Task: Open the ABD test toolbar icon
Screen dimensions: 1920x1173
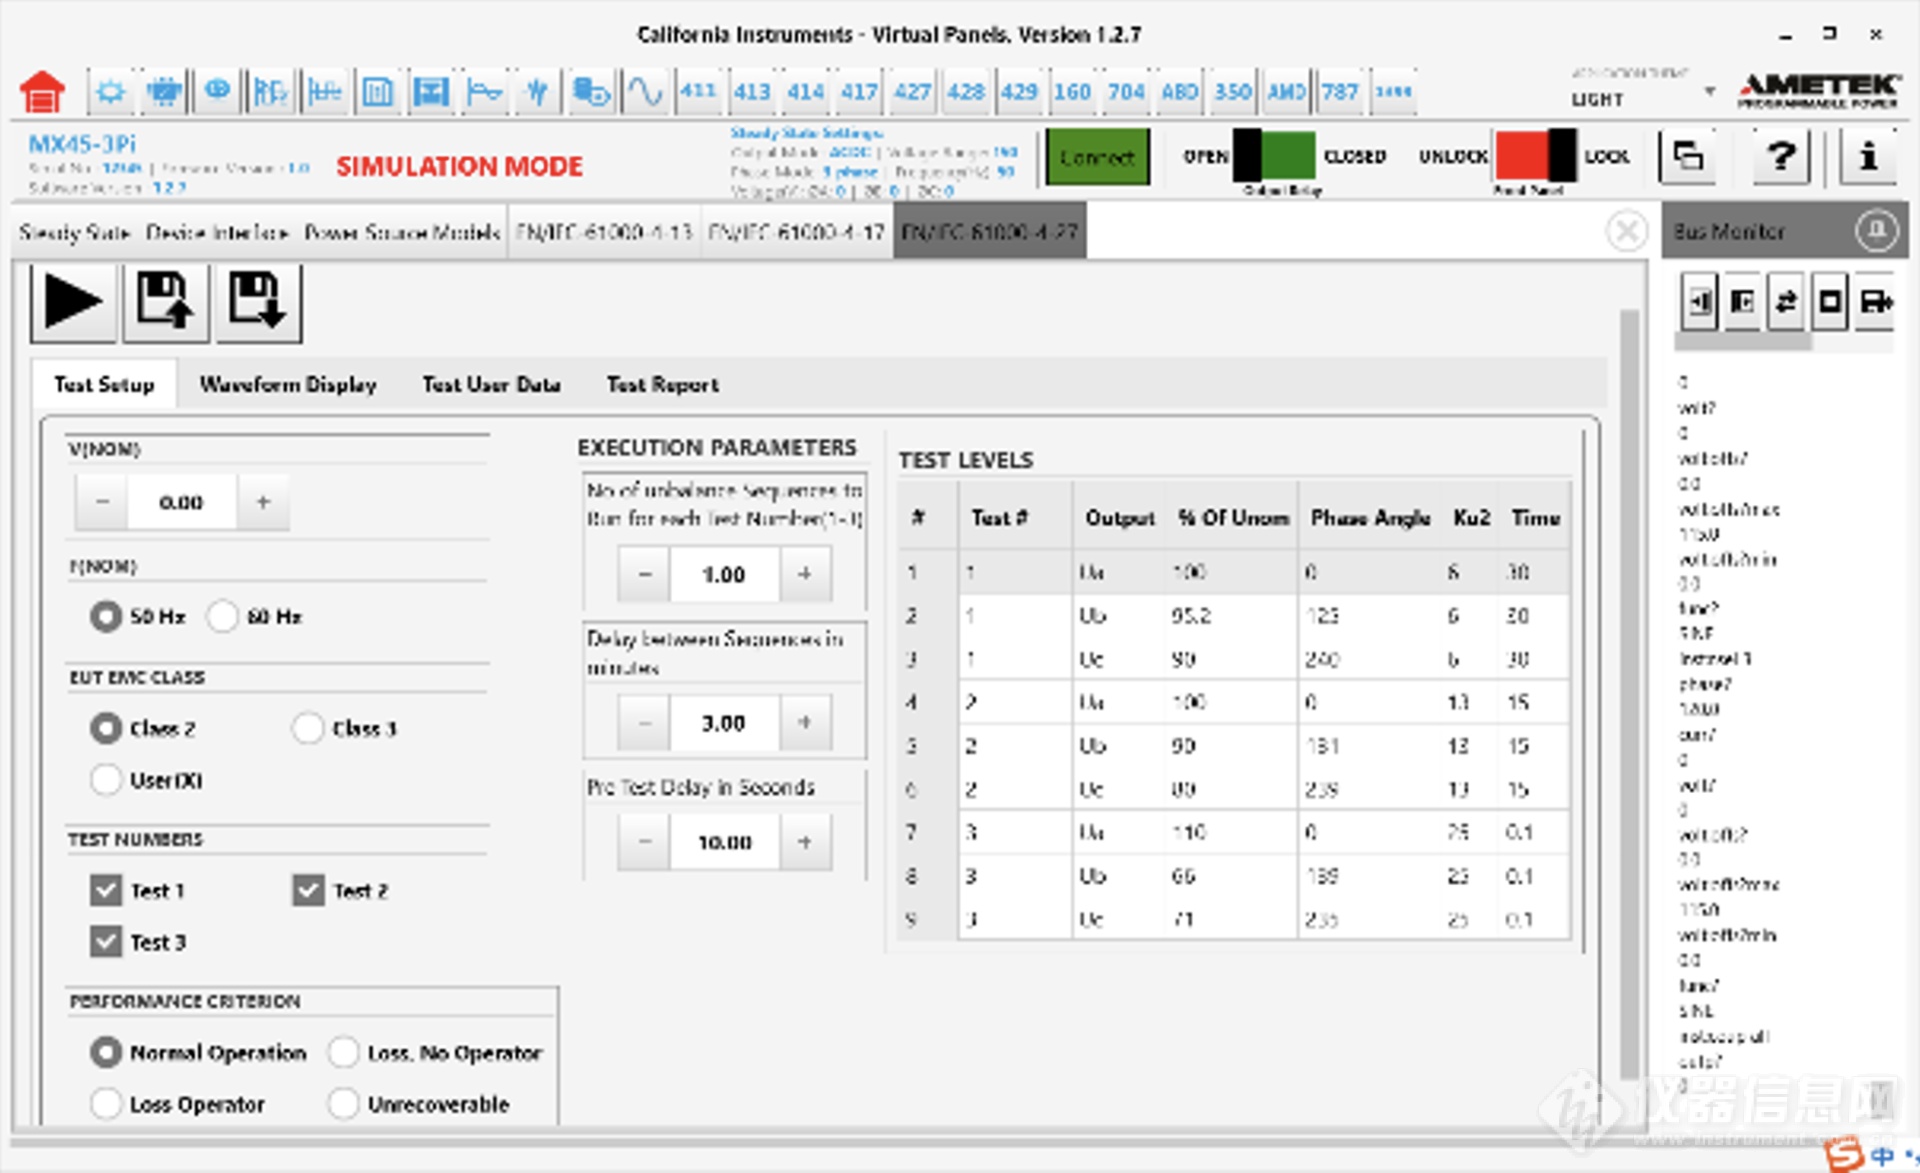Action: tap(1179, 91)
